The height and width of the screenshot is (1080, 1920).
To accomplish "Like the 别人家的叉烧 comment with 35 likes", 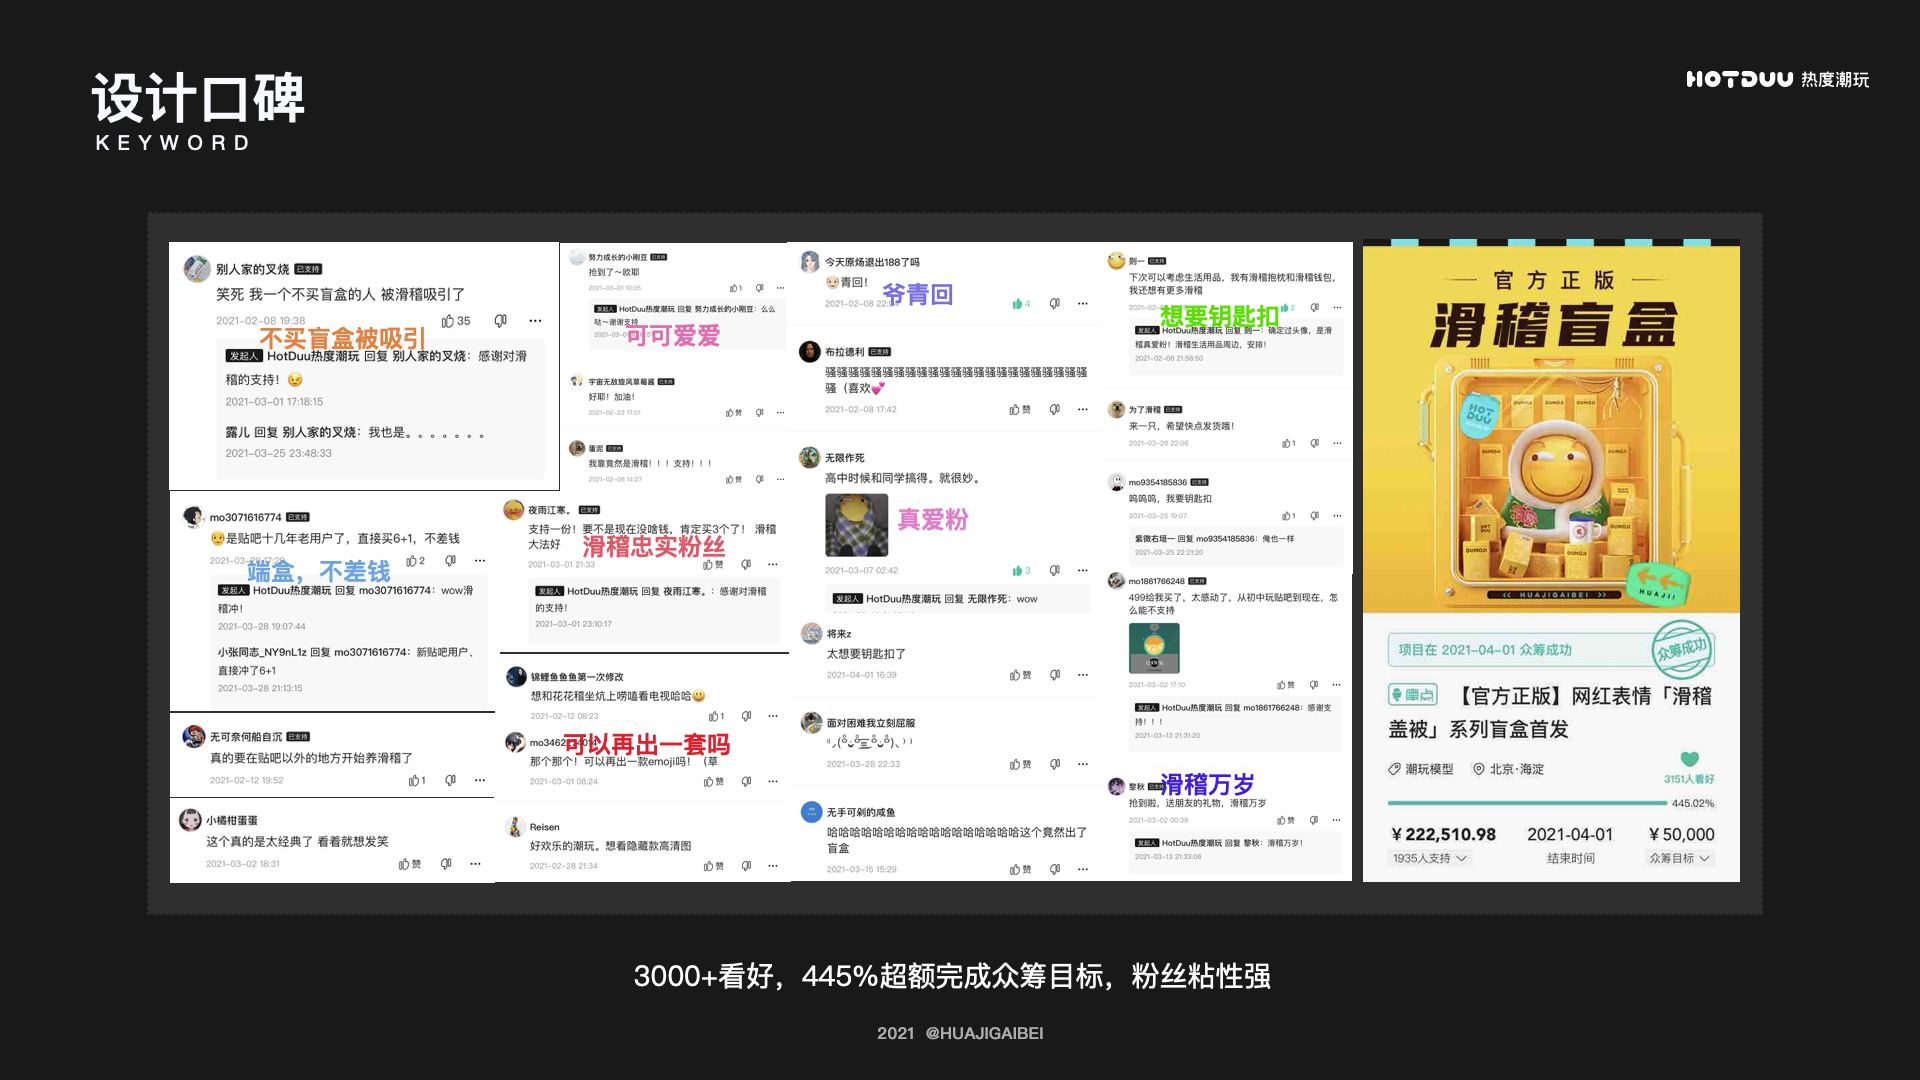I will pyautogui.click(x=448, y=321).
